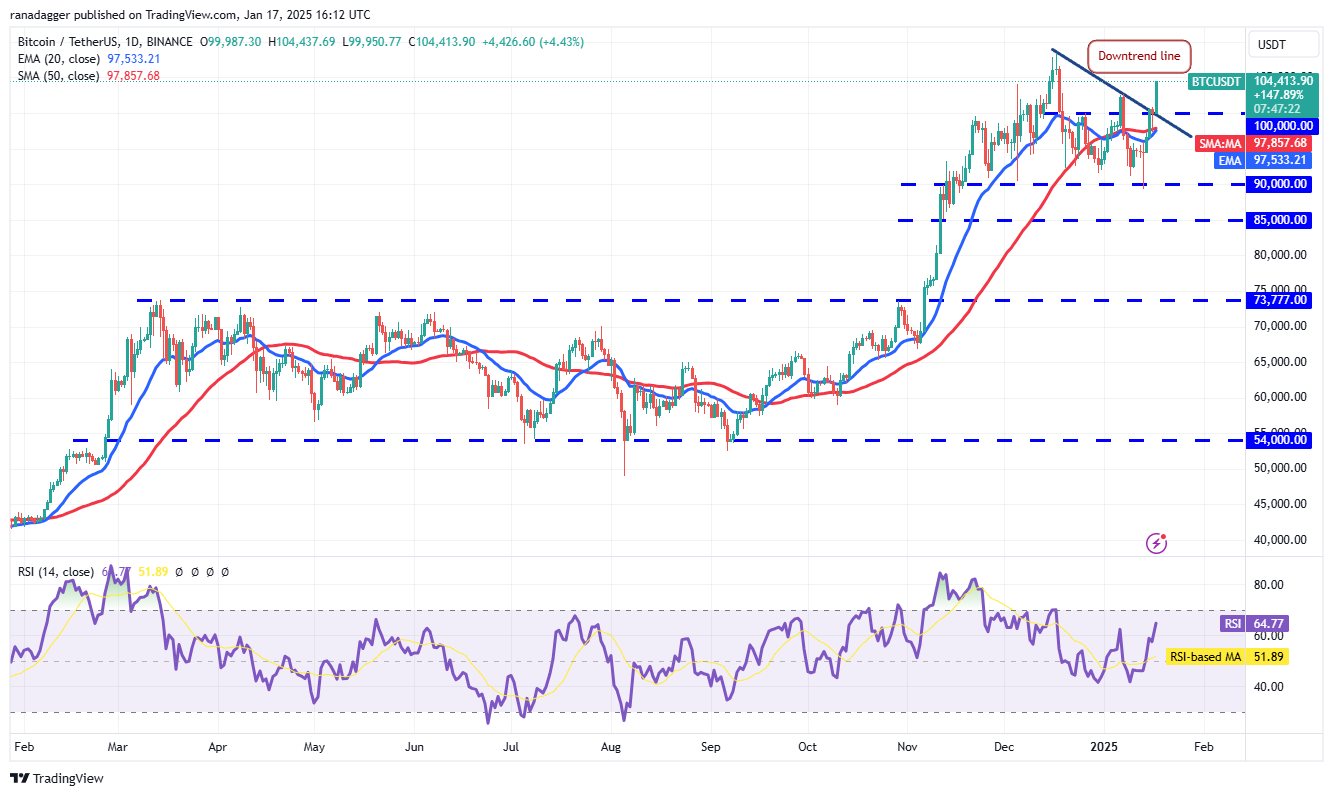Click the blue EMA 97,533.21 price tag

1263,160
